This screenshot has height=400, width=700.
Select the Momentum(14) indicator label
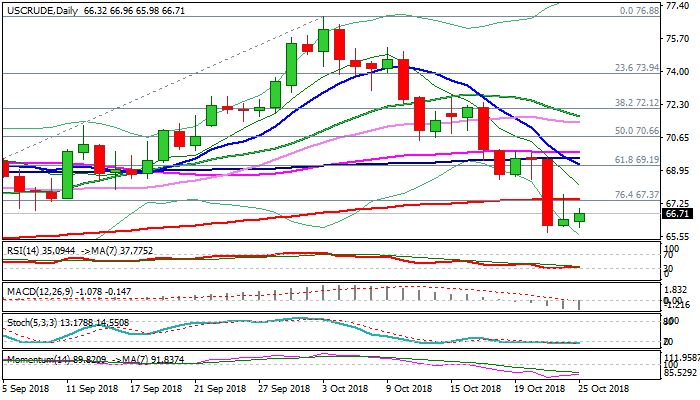click(x=37, y=355)
